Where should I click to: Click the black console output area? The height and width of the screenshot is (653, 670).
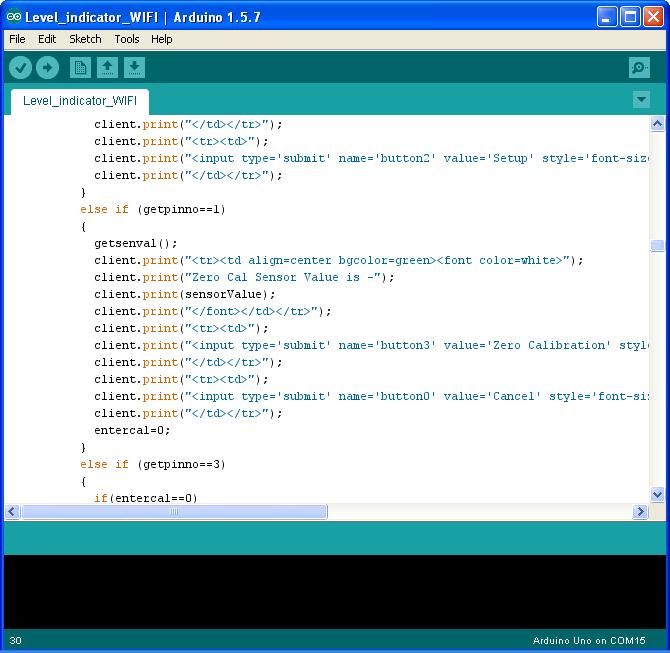coord(335,592)
